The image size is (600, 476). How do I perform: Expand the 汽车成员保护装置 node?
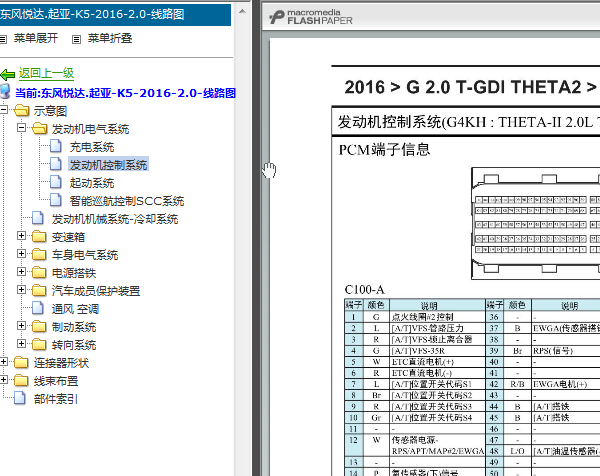(x=22, y=290)
